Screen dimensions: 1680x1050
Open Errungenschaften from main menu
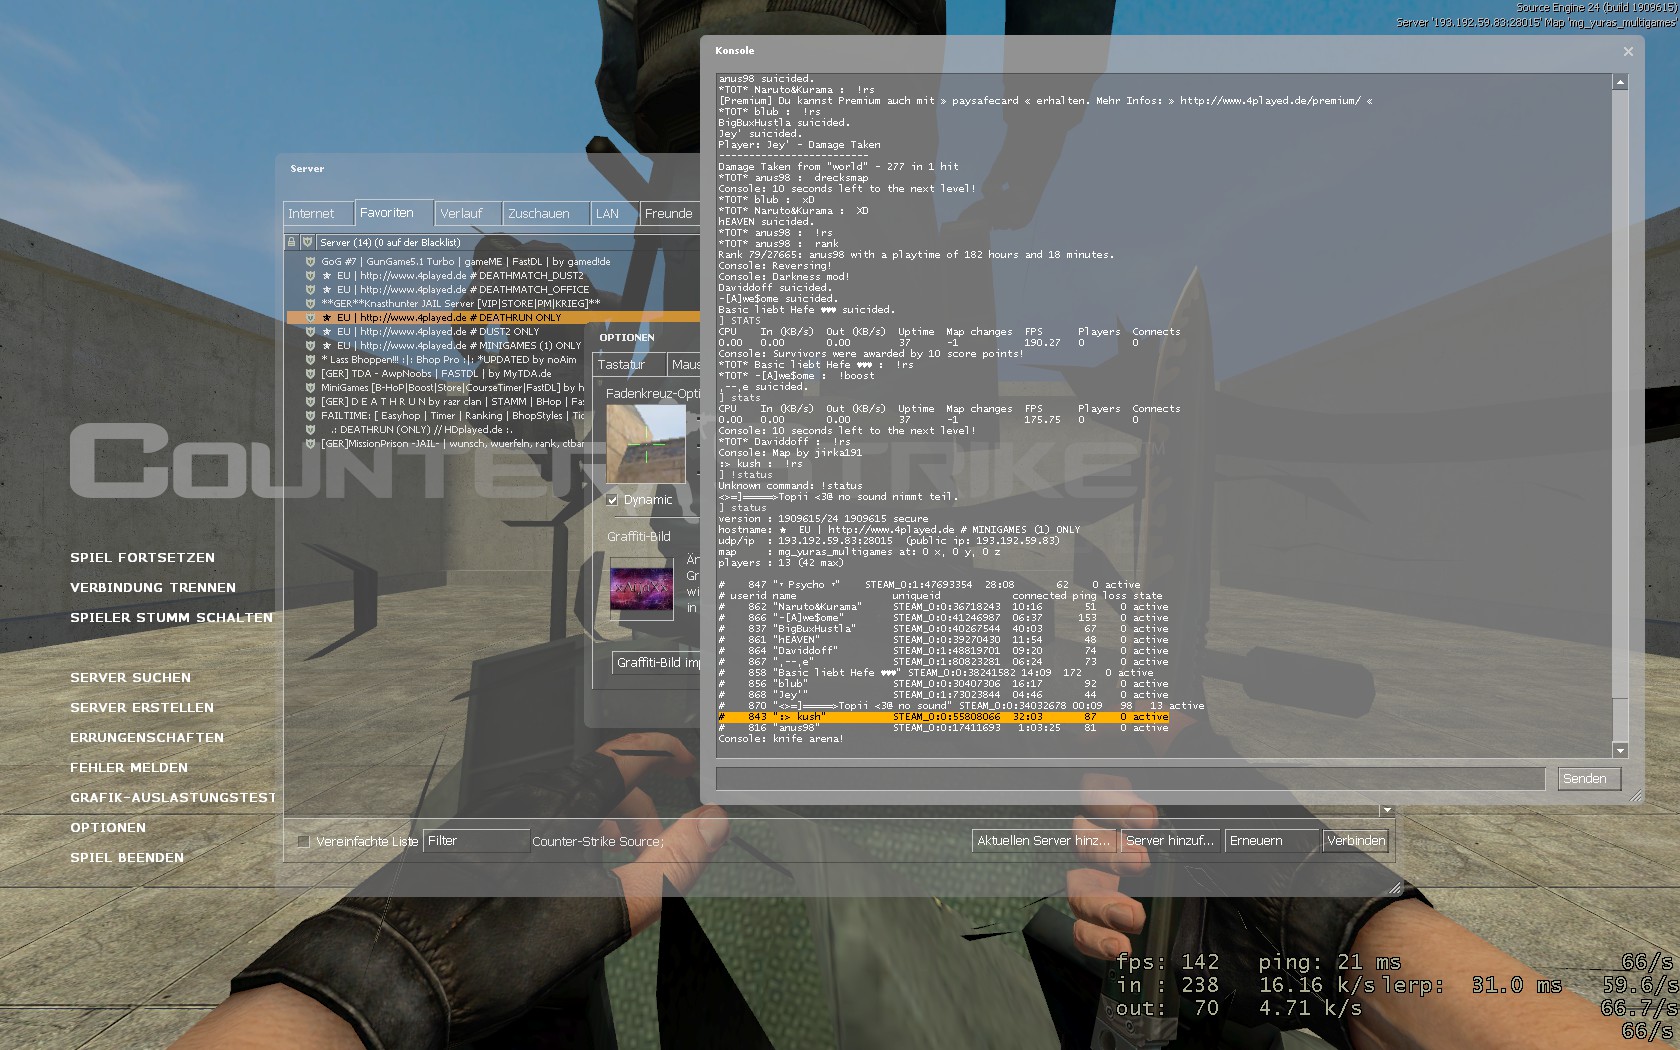147,738
